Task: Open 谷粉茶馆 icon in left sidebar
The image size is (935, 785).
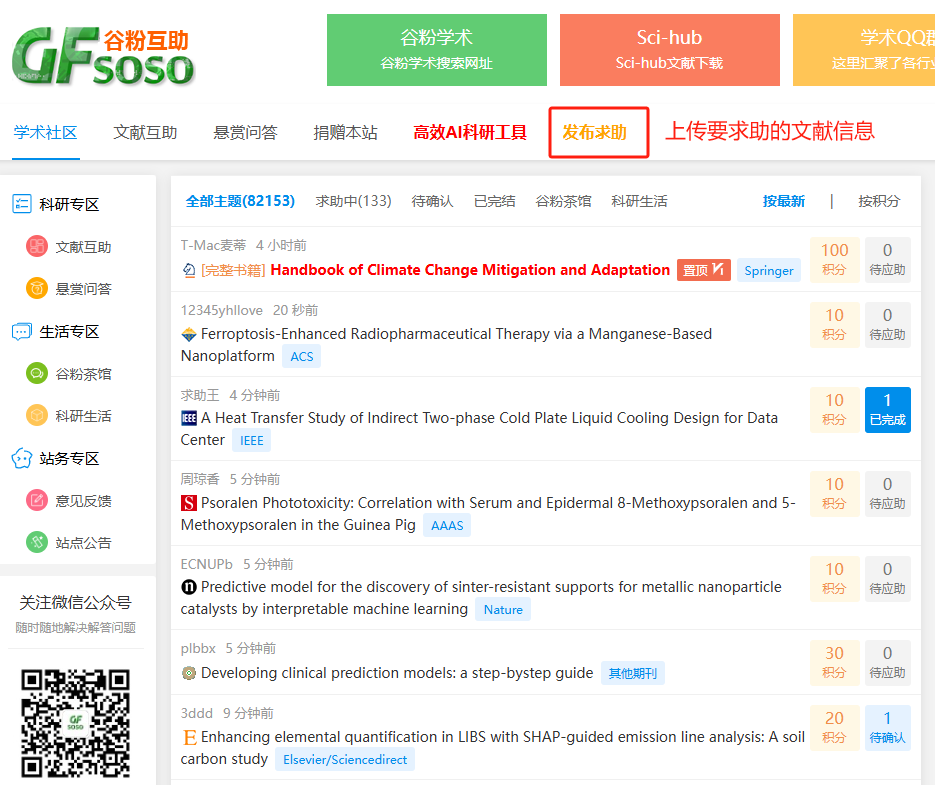Action: [37, 374]
